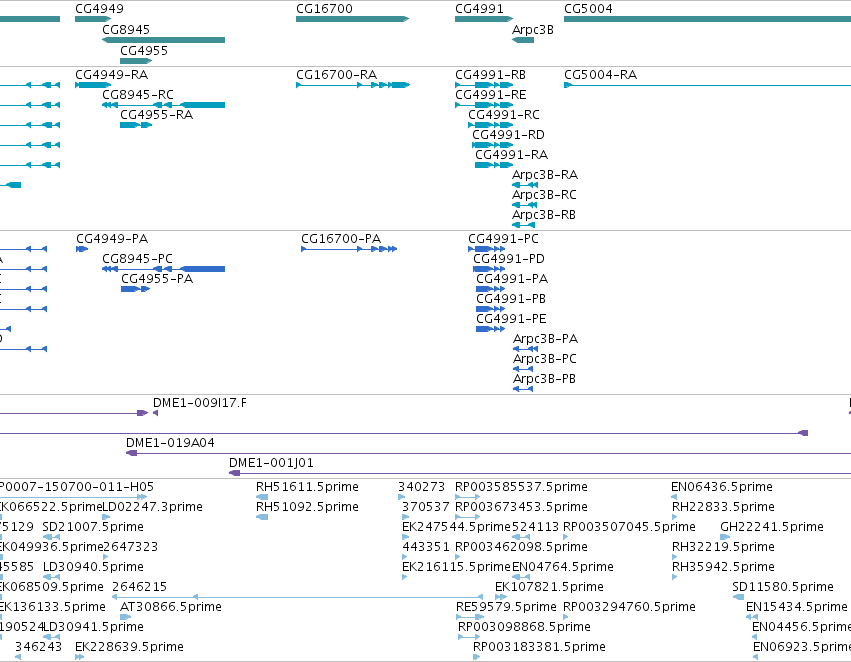851x662 pixels.
Task: Click EST SD11580.5prime
Action: click(x=783, y=587)
